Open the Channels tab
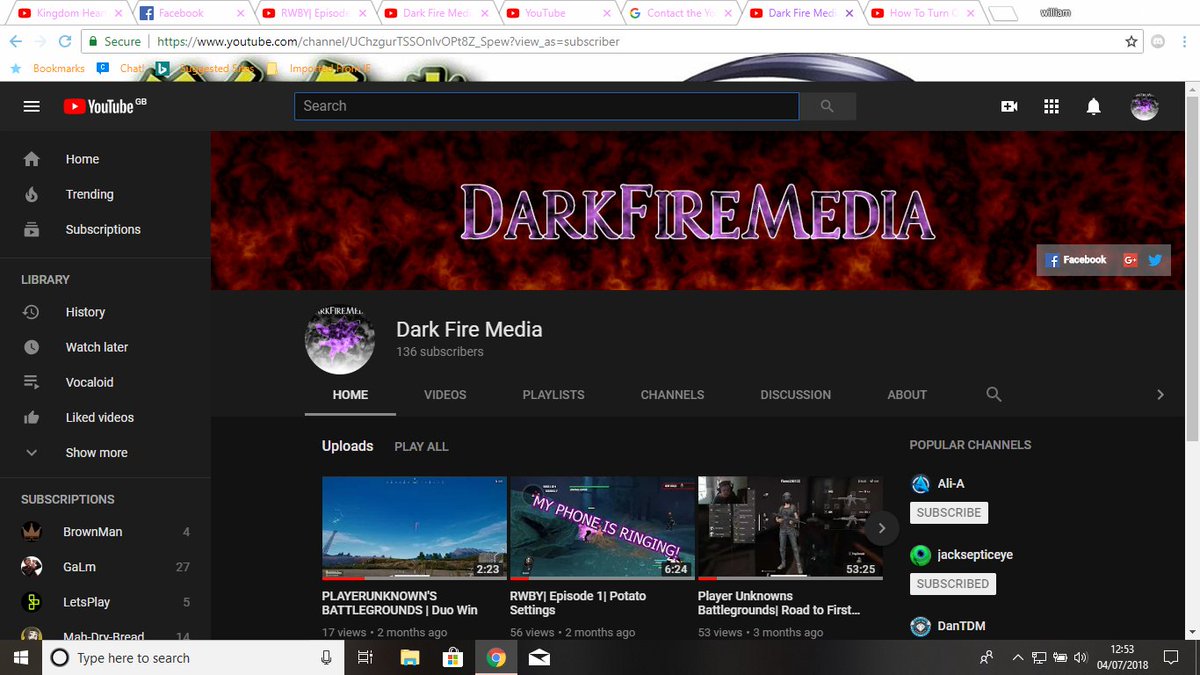 click(x=672, y=395)
